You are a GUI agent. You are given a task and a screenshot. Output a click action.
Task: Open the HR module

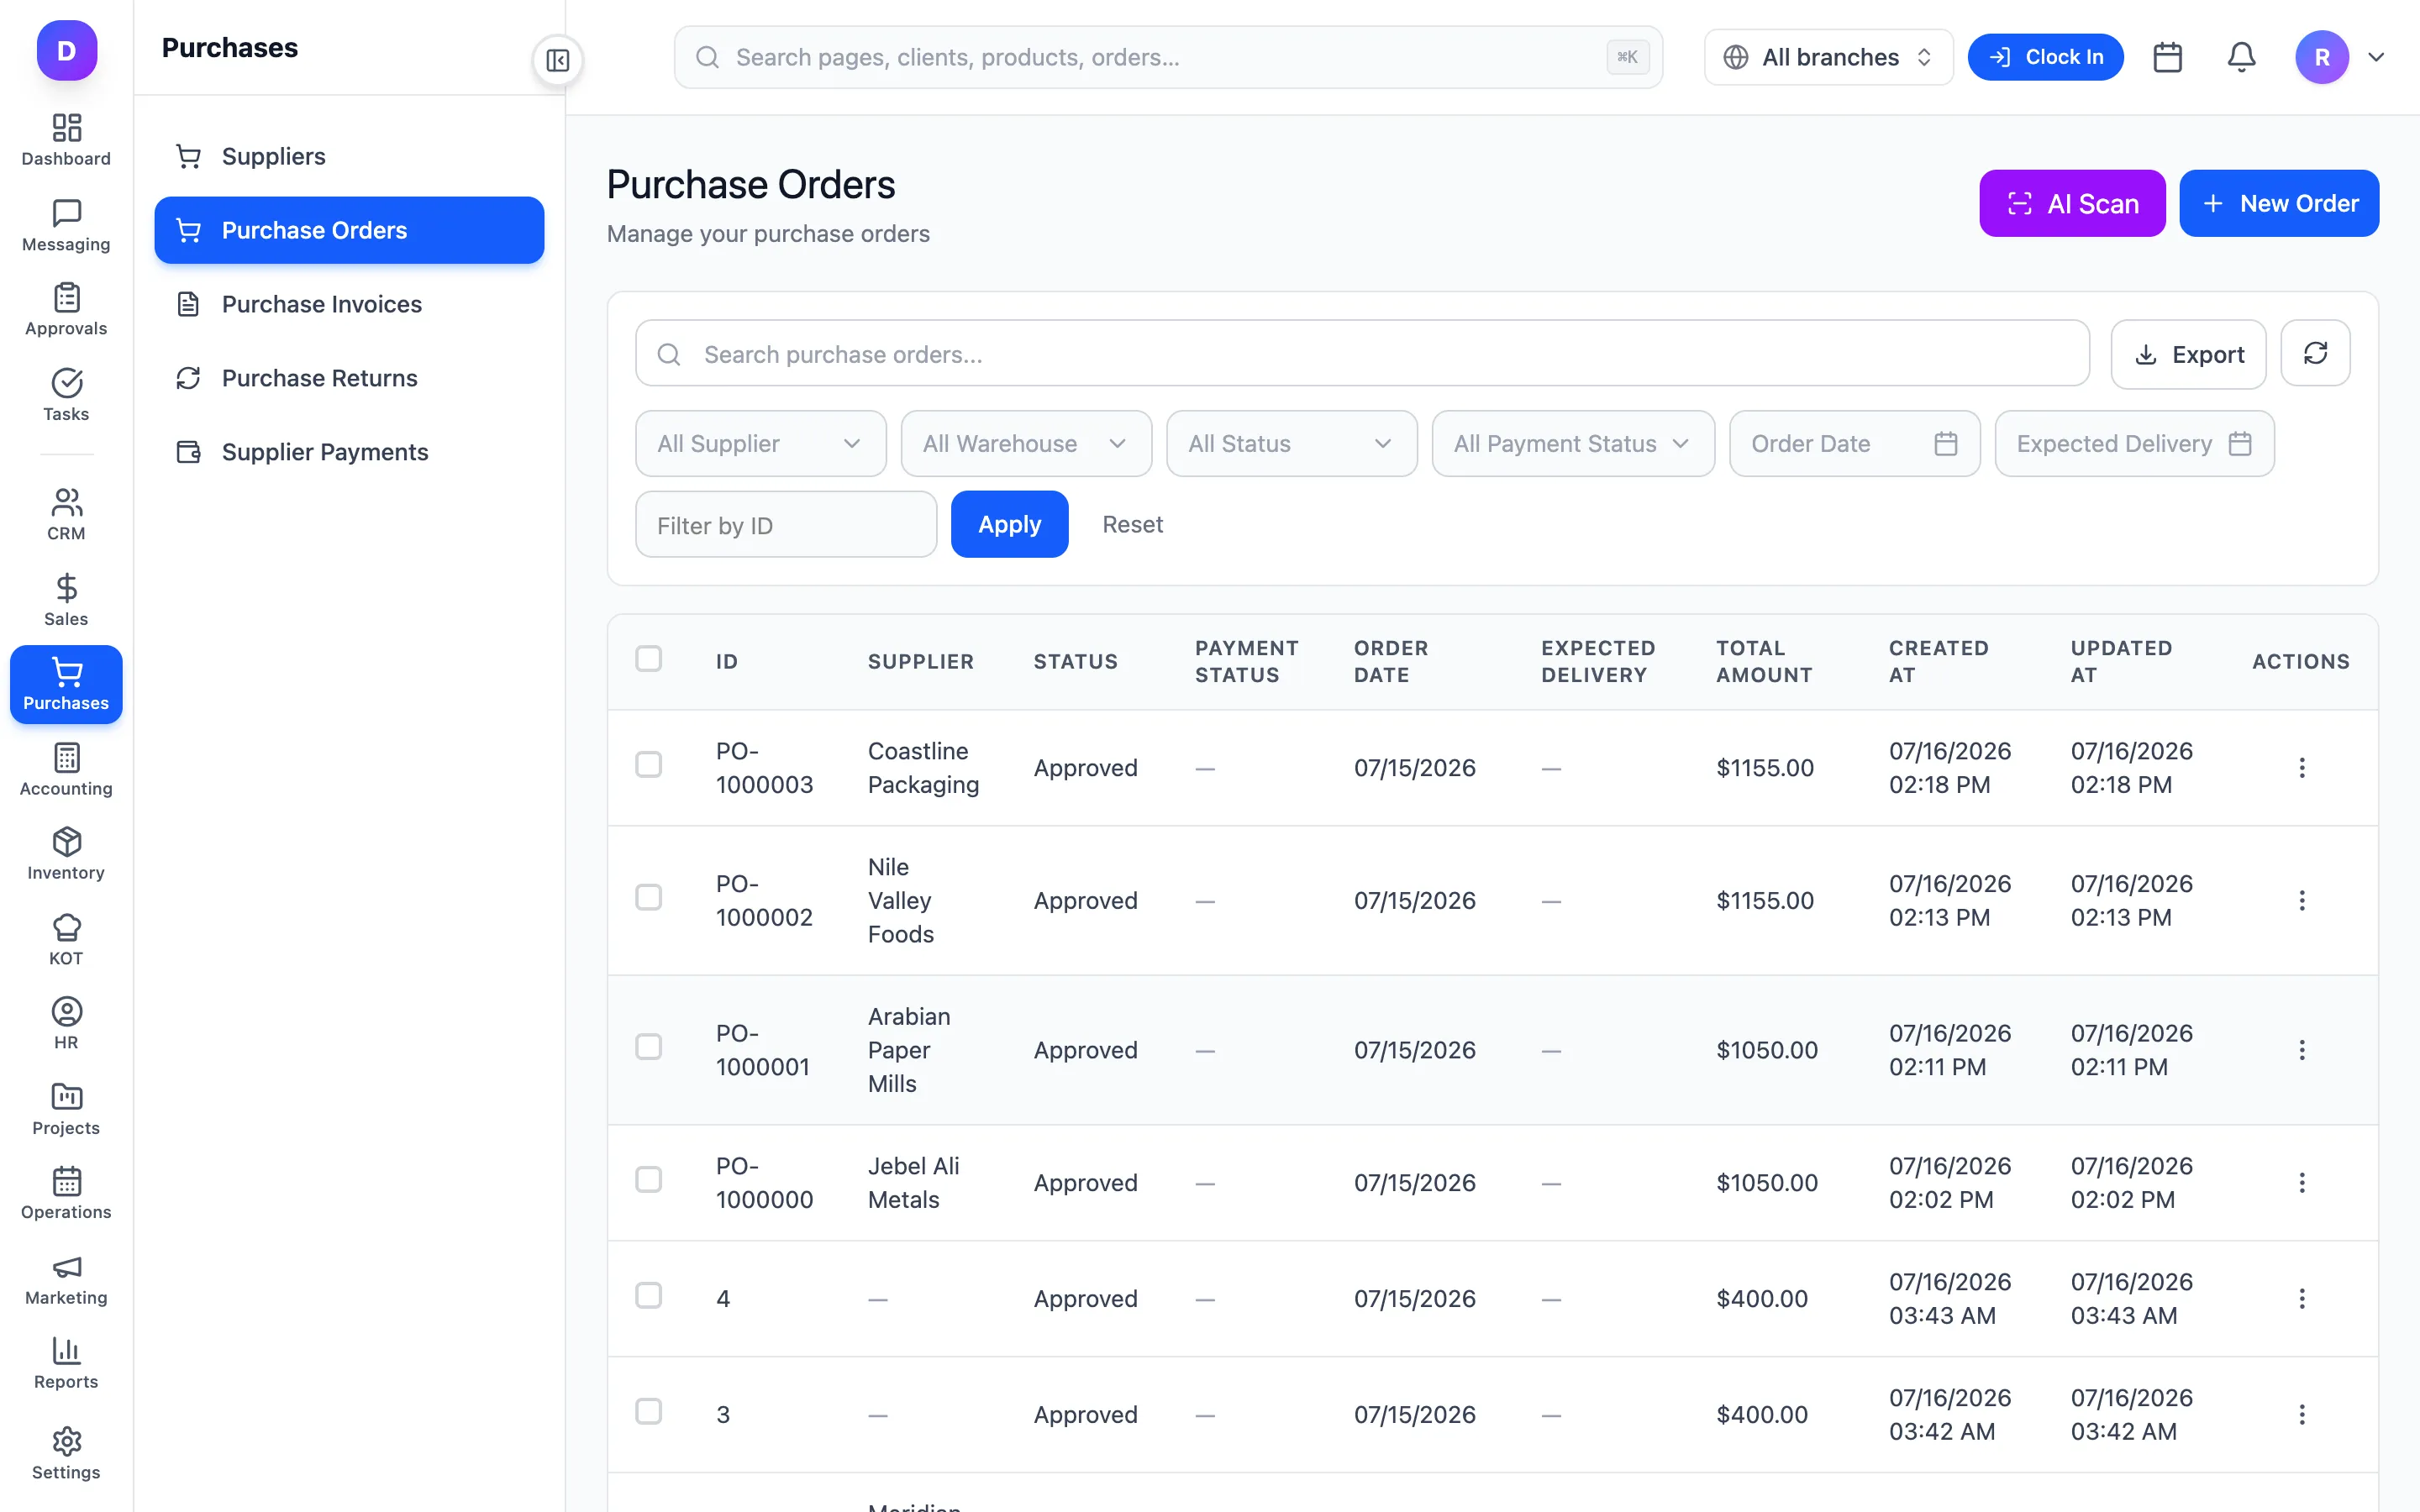coord(66,1023)
